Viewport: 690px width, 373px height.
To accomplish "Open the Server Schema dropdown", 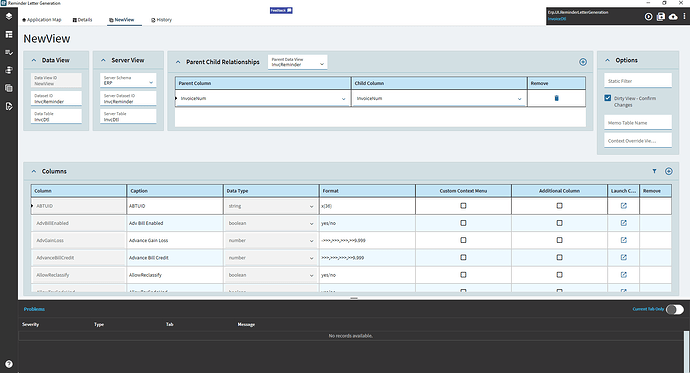I will 128,80.
